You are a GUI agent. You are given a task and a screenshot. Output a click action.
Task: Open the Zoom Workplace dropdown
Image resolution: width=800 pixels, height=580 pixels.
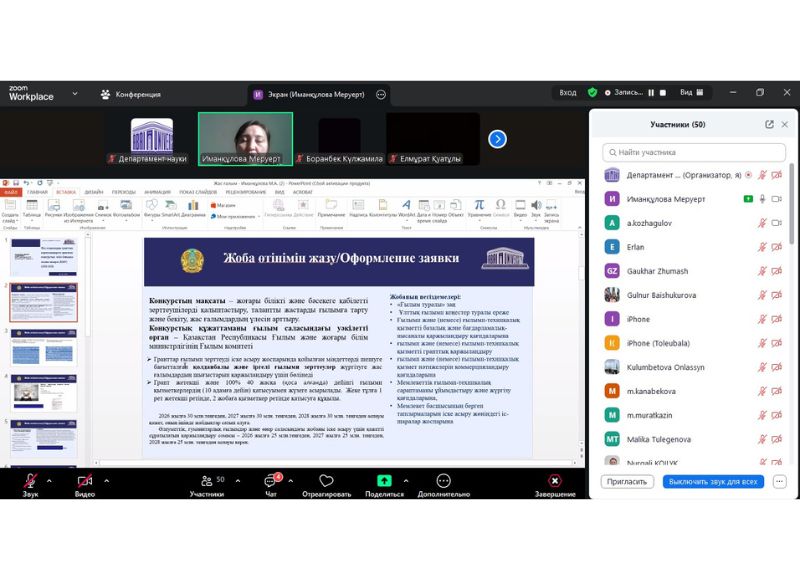tap(75, 94)
